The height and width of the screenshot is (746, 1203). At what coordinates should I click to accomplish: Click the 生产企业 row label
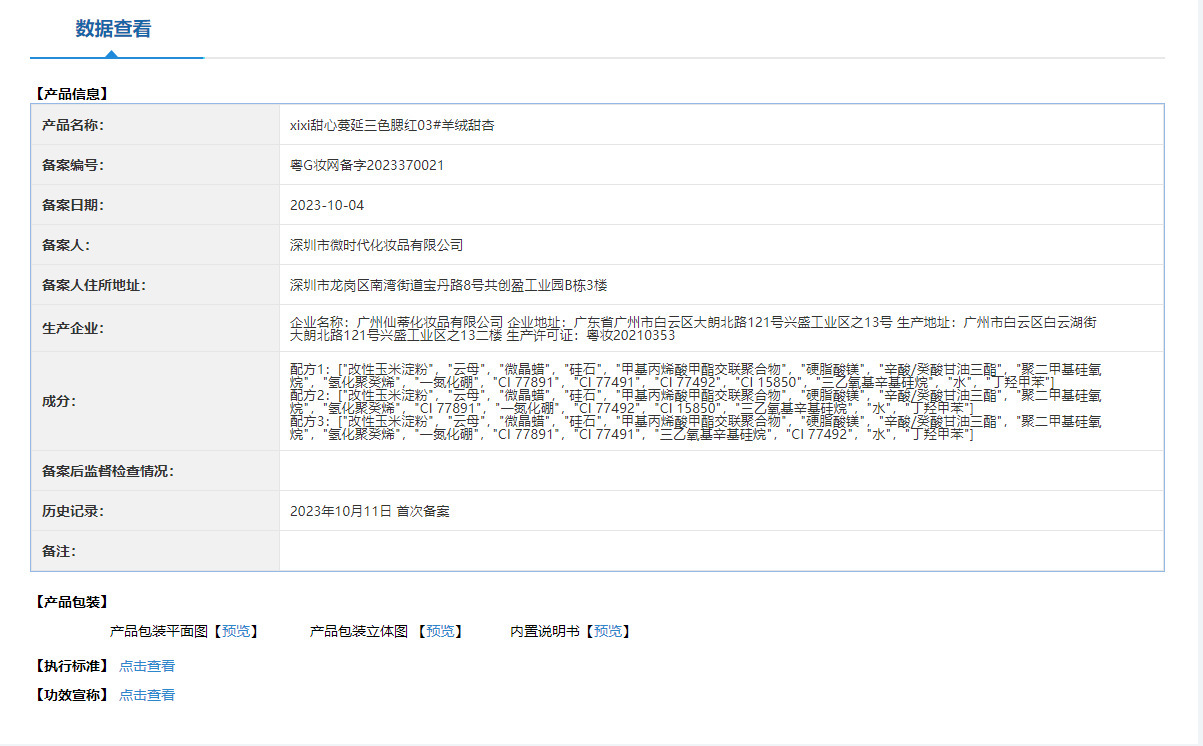pos(73,328)
